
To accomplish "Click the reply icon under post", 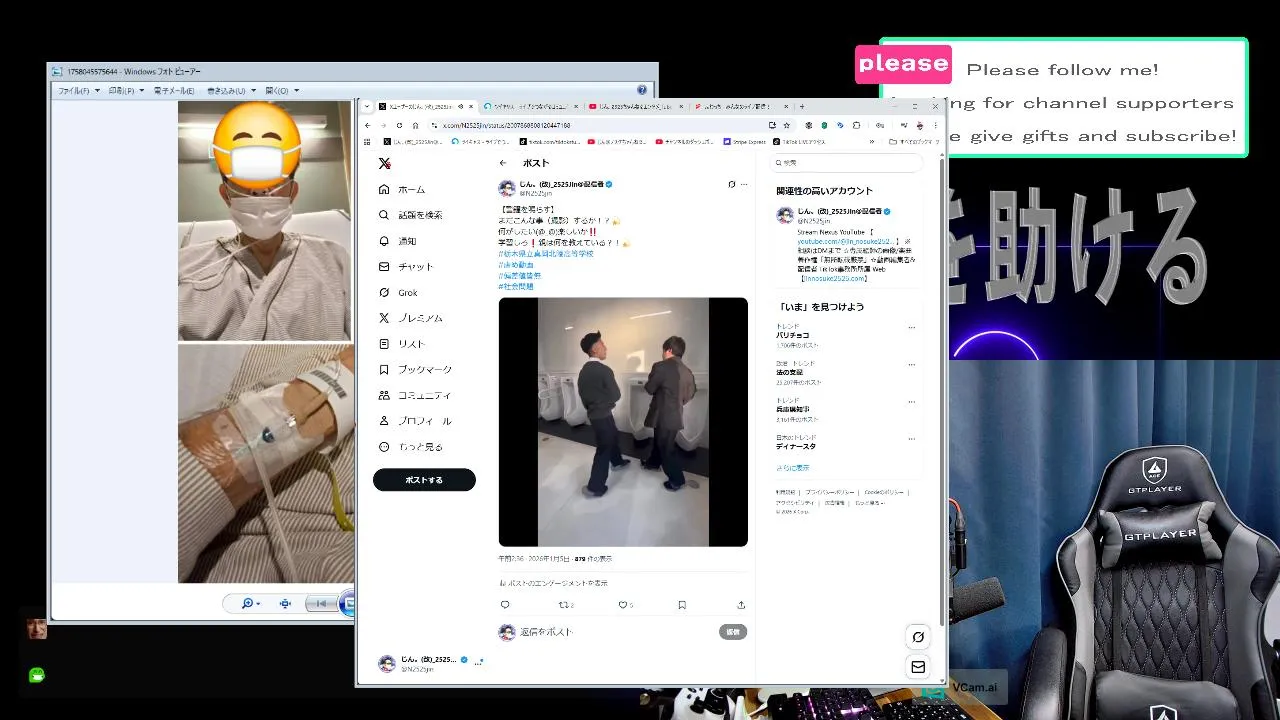I will (x=505, y=605).
